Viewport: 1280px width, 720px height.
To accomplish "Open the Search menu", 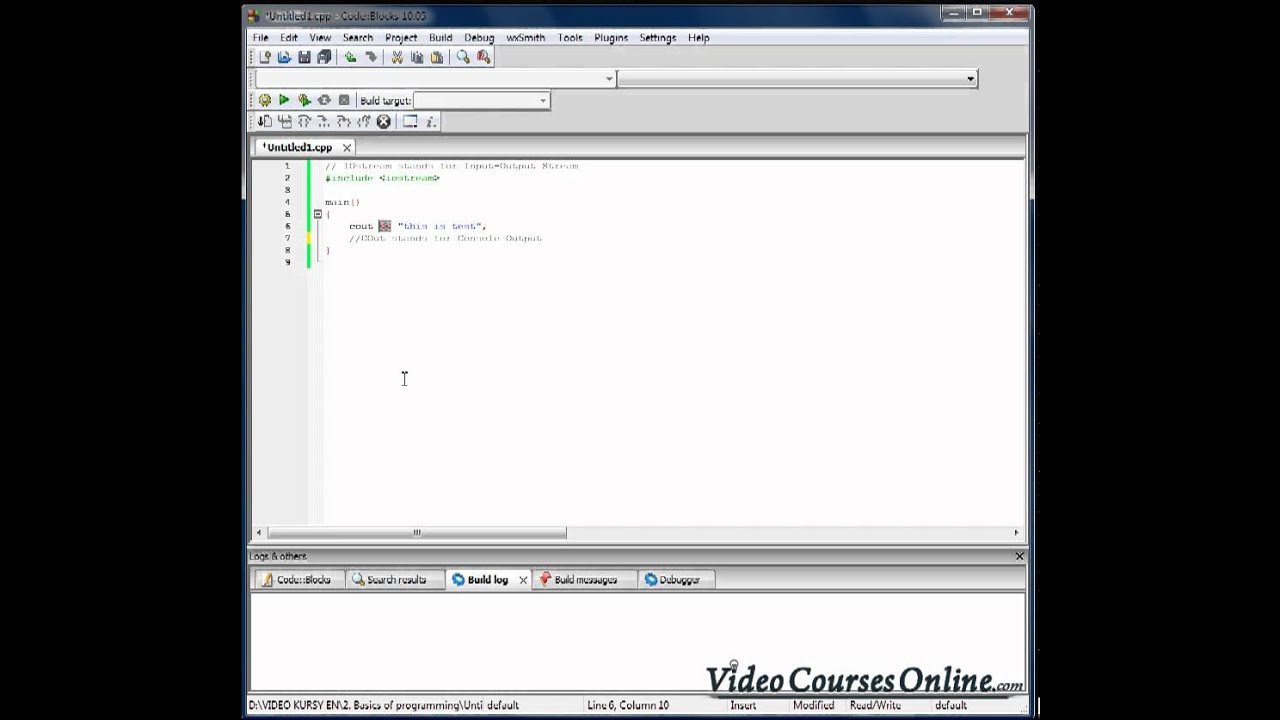I will tap(357, 38).
